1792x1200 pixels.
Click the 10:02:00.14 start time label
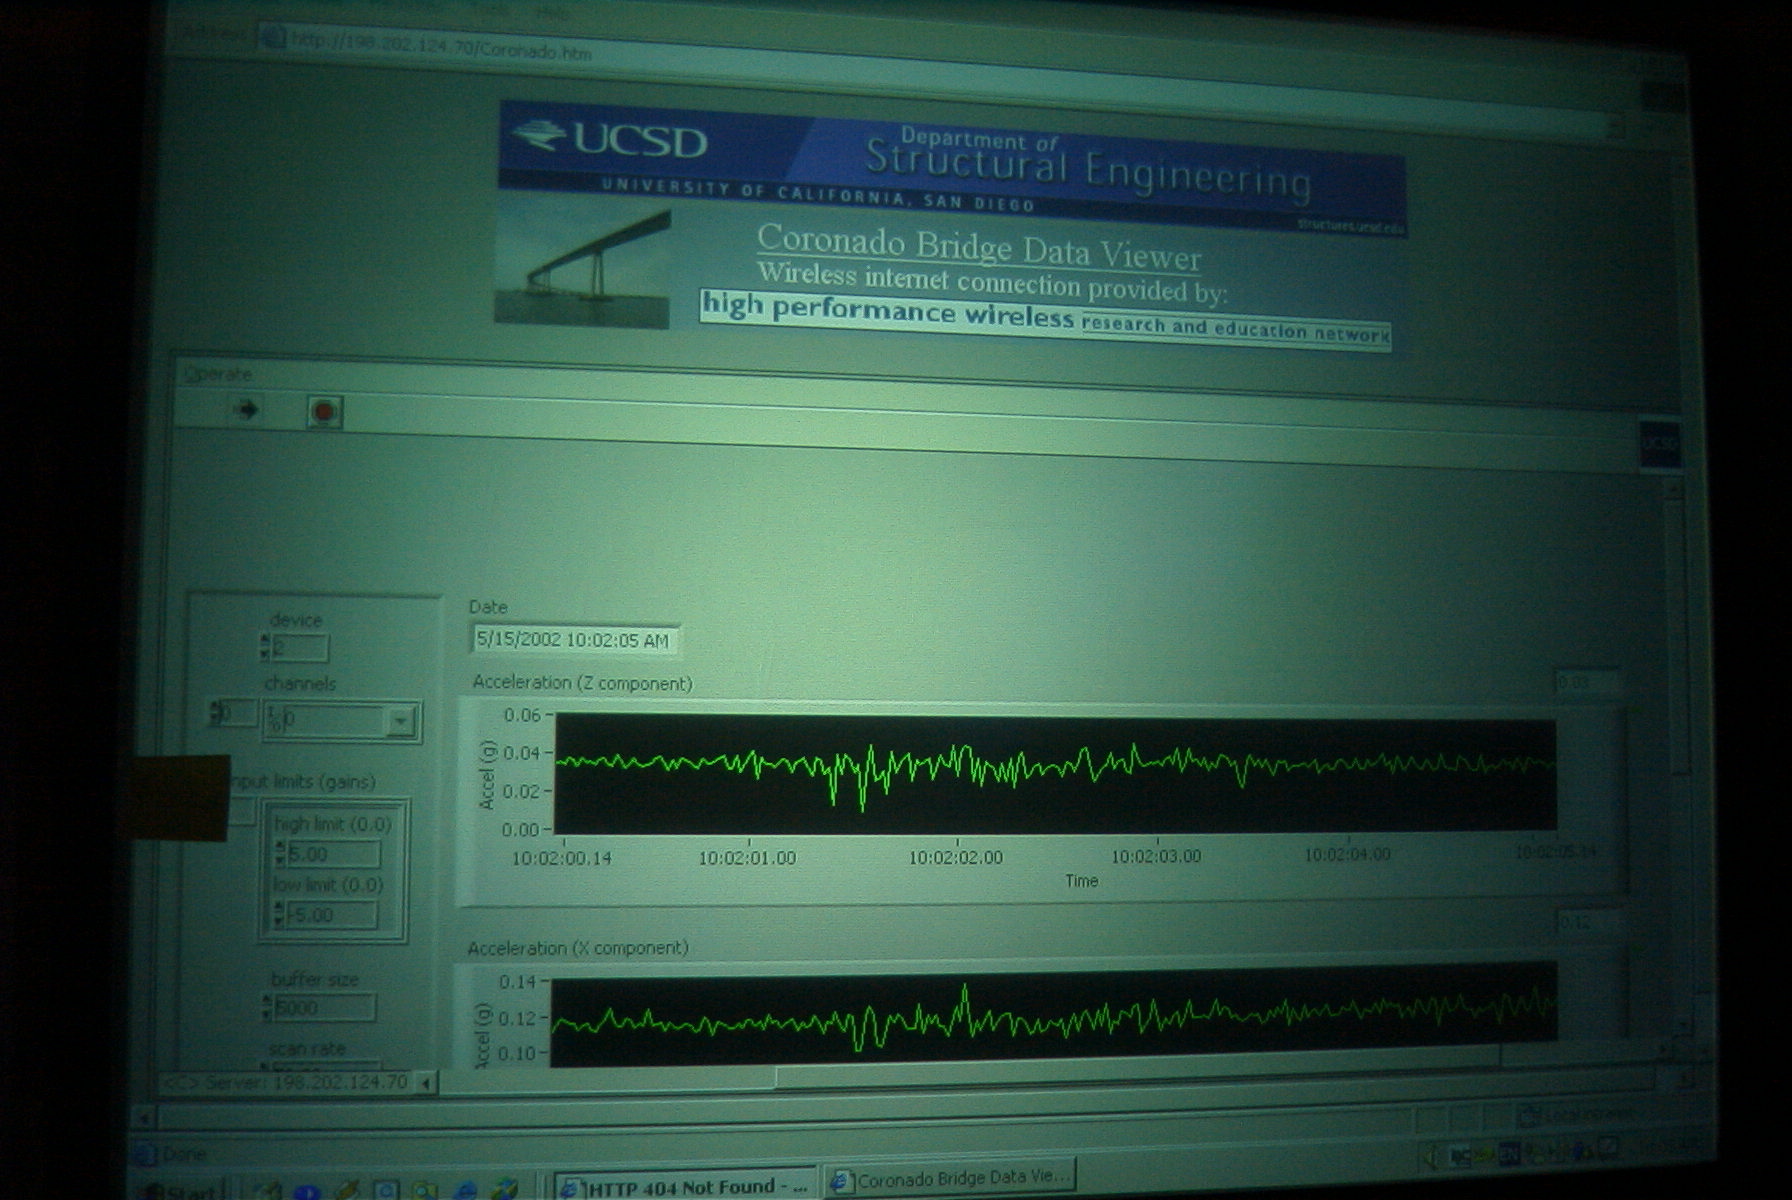coord(561,858)
